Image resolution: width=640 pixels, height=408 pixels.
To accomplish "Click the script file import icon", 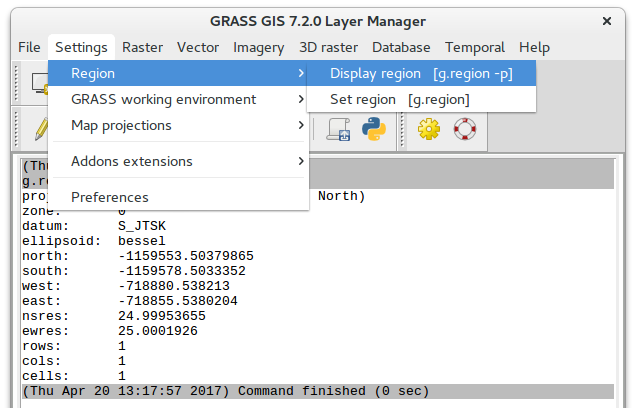I will [338, 129].
